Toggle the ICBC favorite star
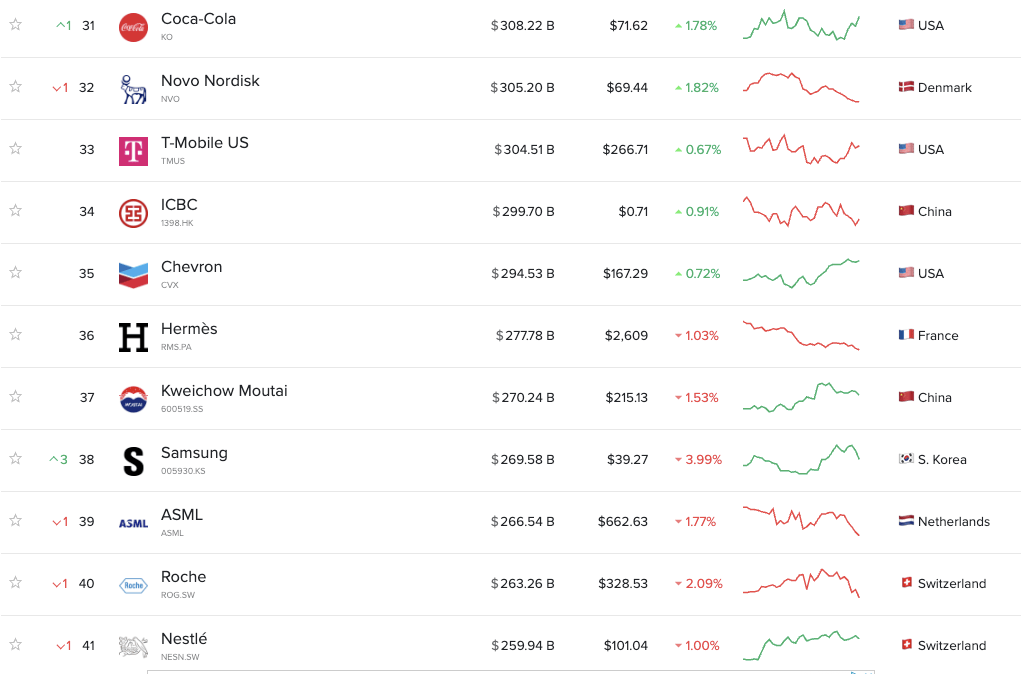This screenshot has height=674, width=1030. 16,211
